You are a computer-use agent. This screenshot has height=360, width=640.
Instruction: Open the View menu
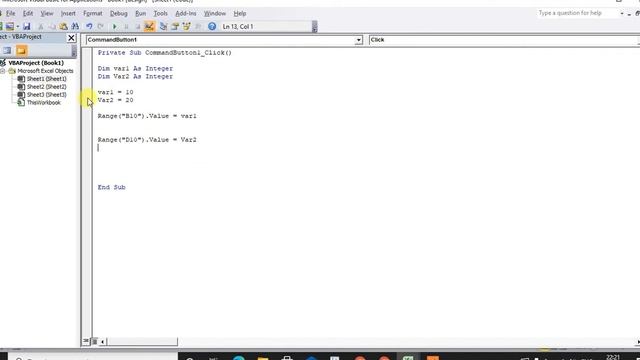click(x=47, y=13)
